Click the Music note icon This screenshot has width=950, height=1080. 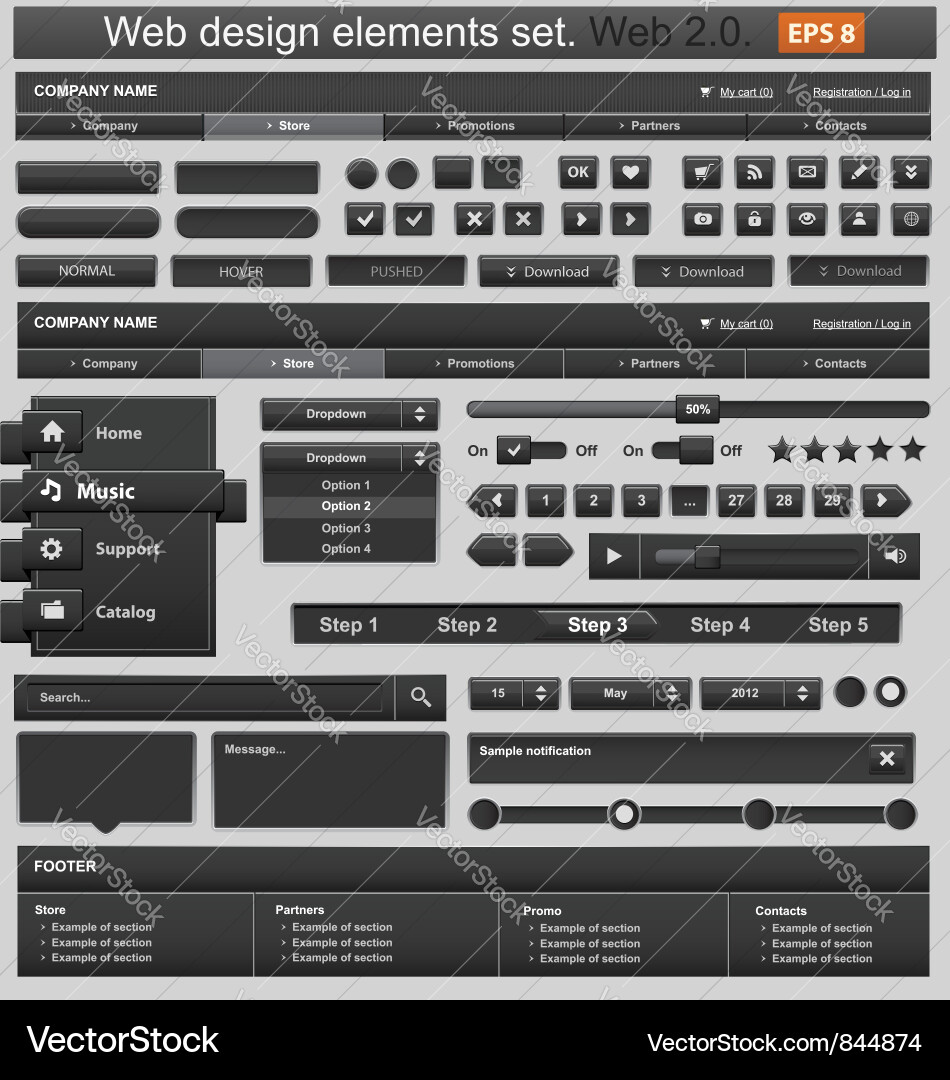pos(50,490)
